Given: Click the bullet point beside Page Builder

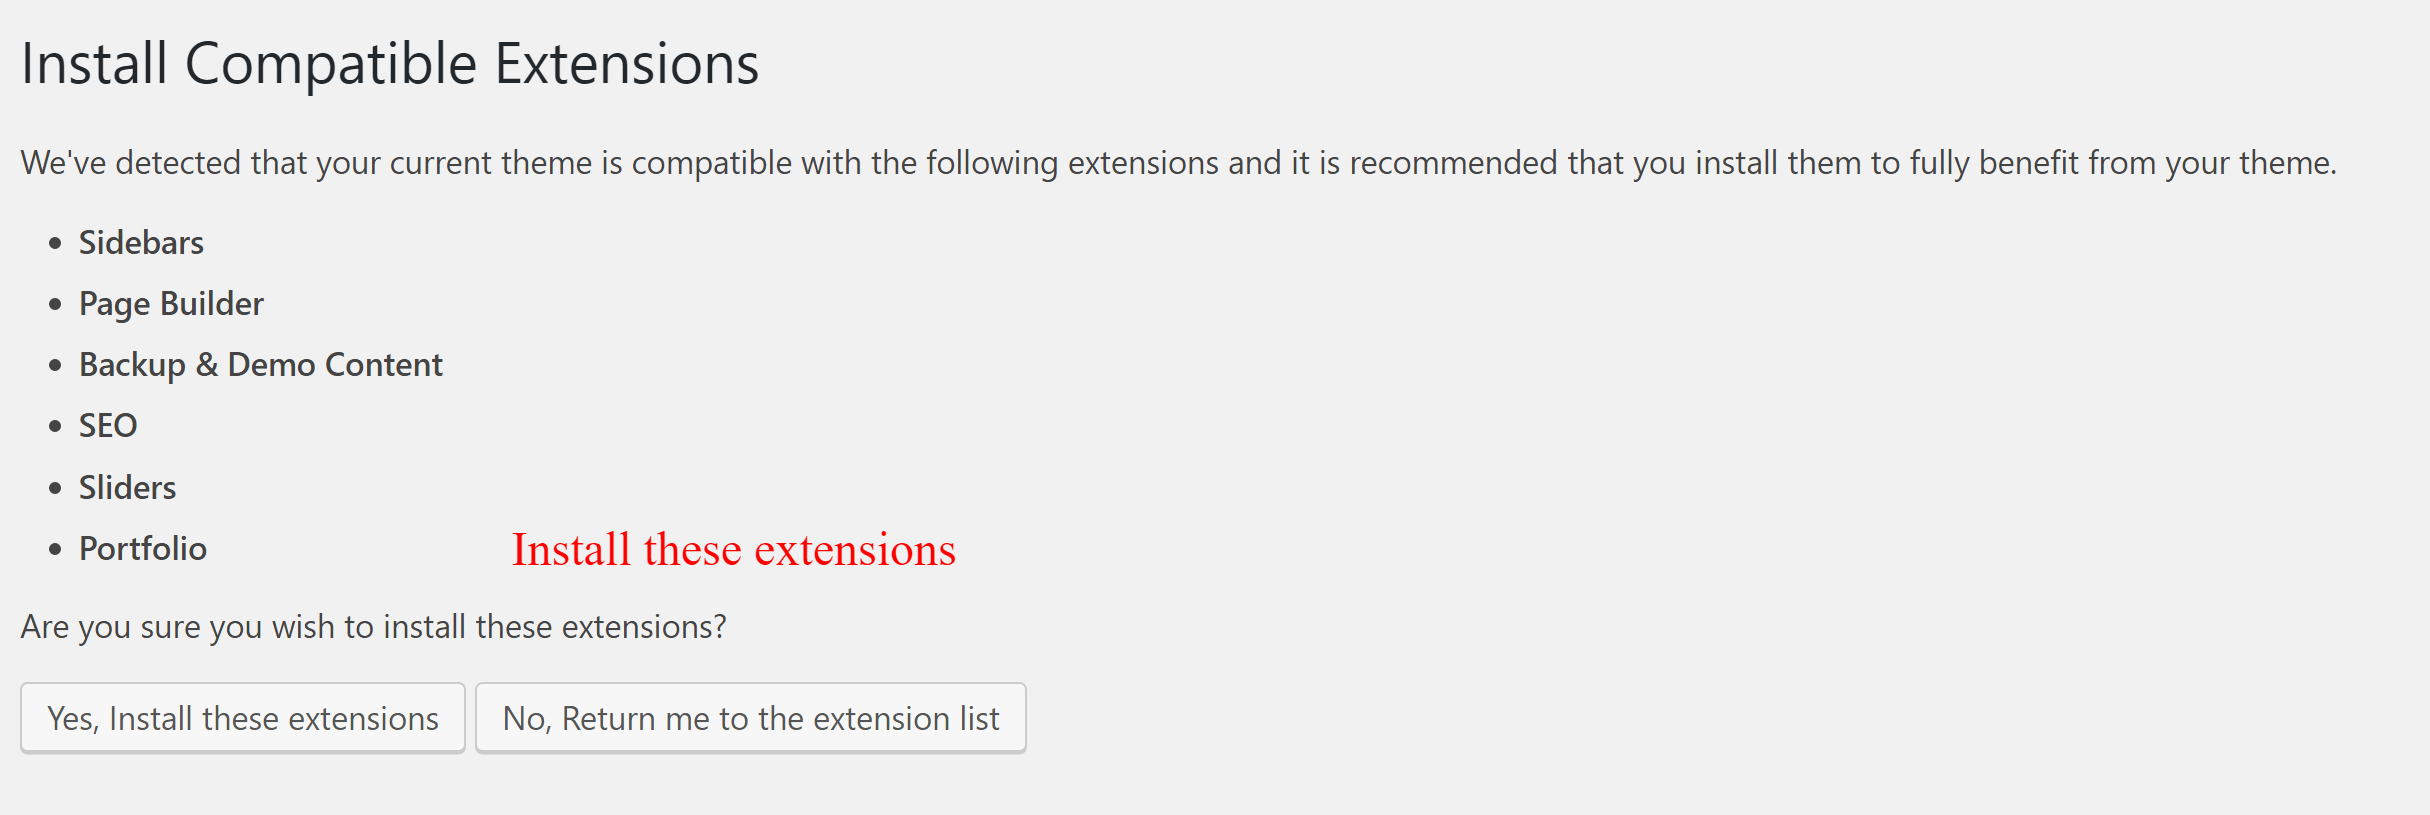Looking at the screenshot, I should click(55, 304).
